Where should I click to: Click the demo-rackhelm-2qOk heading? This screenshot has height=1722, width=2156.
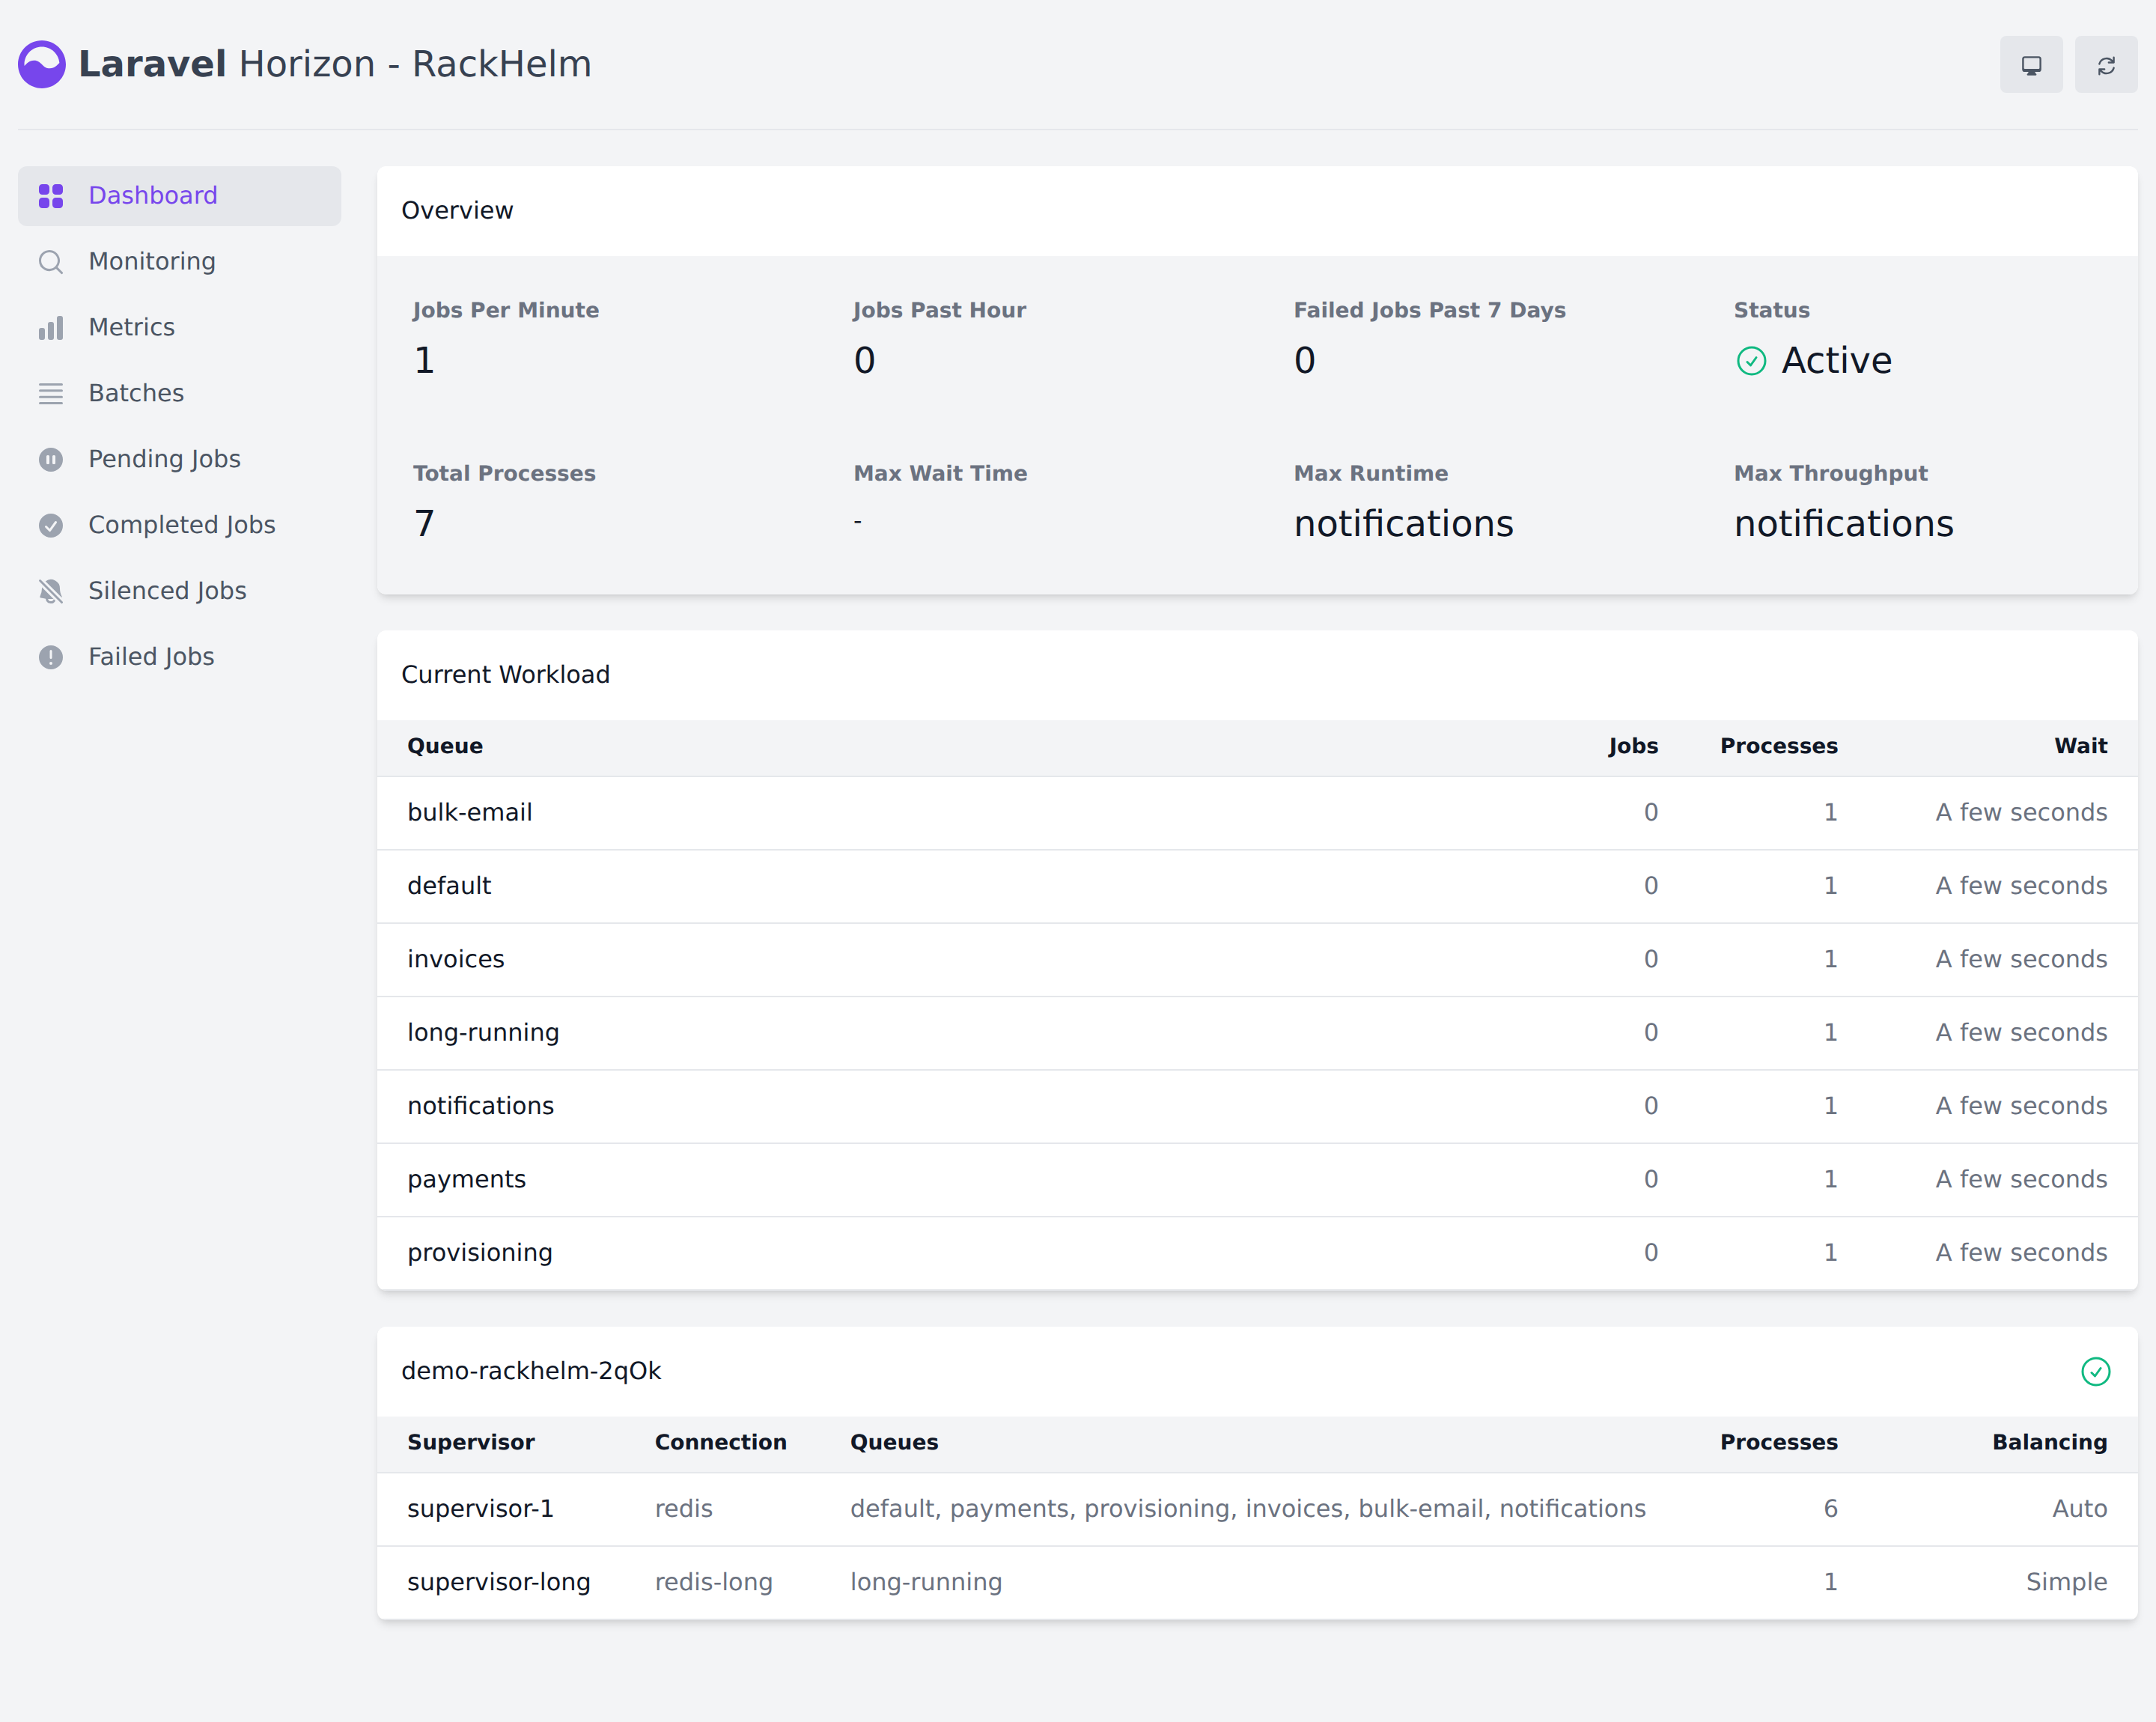(531, 1371)
